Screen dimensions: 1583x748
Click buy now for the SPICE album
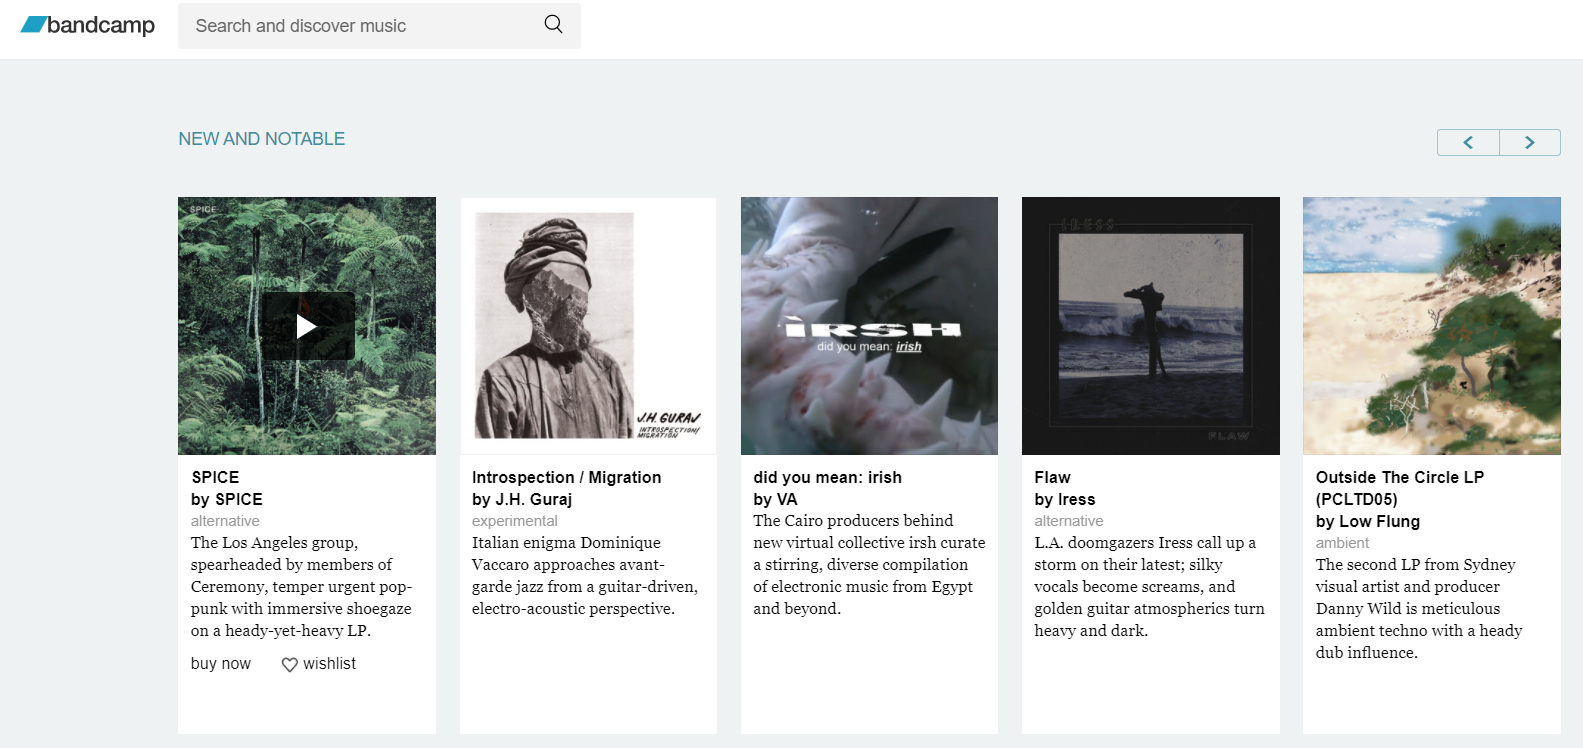pos(221,664)
